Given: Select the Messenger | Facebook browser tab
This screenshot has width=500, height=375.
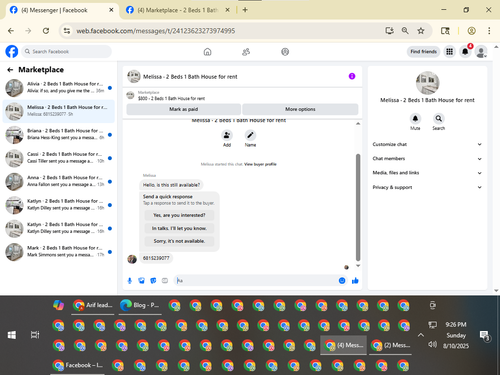Looking at the screenshot, I should tap(62, 10).
